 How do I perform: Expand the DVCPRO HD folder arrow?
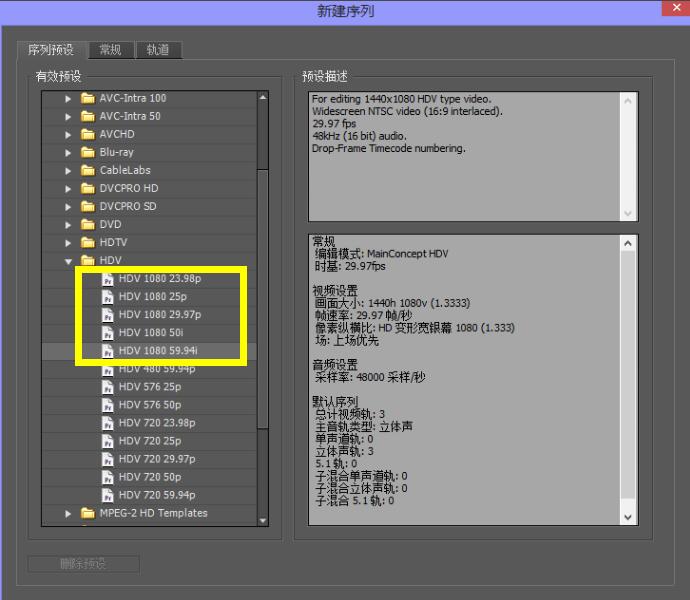pyautogui.click(x=68, y=189)
